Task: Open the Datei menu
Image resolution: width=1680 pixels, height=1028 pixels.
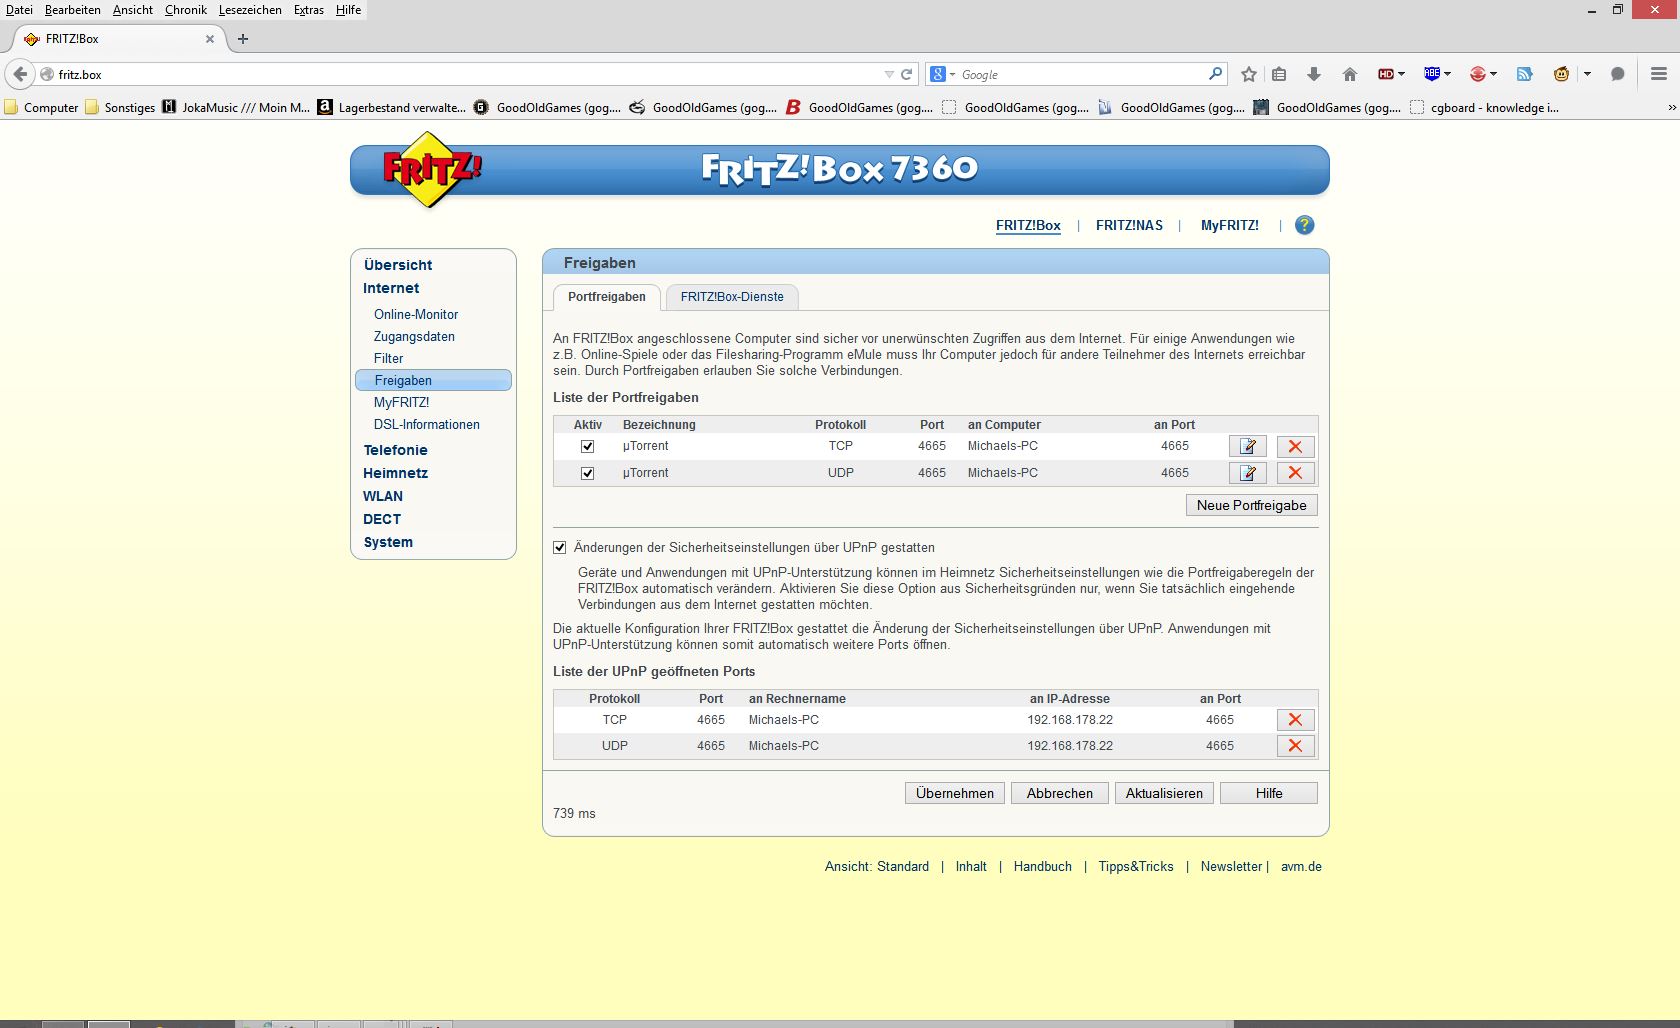Action: coord(19,10)
